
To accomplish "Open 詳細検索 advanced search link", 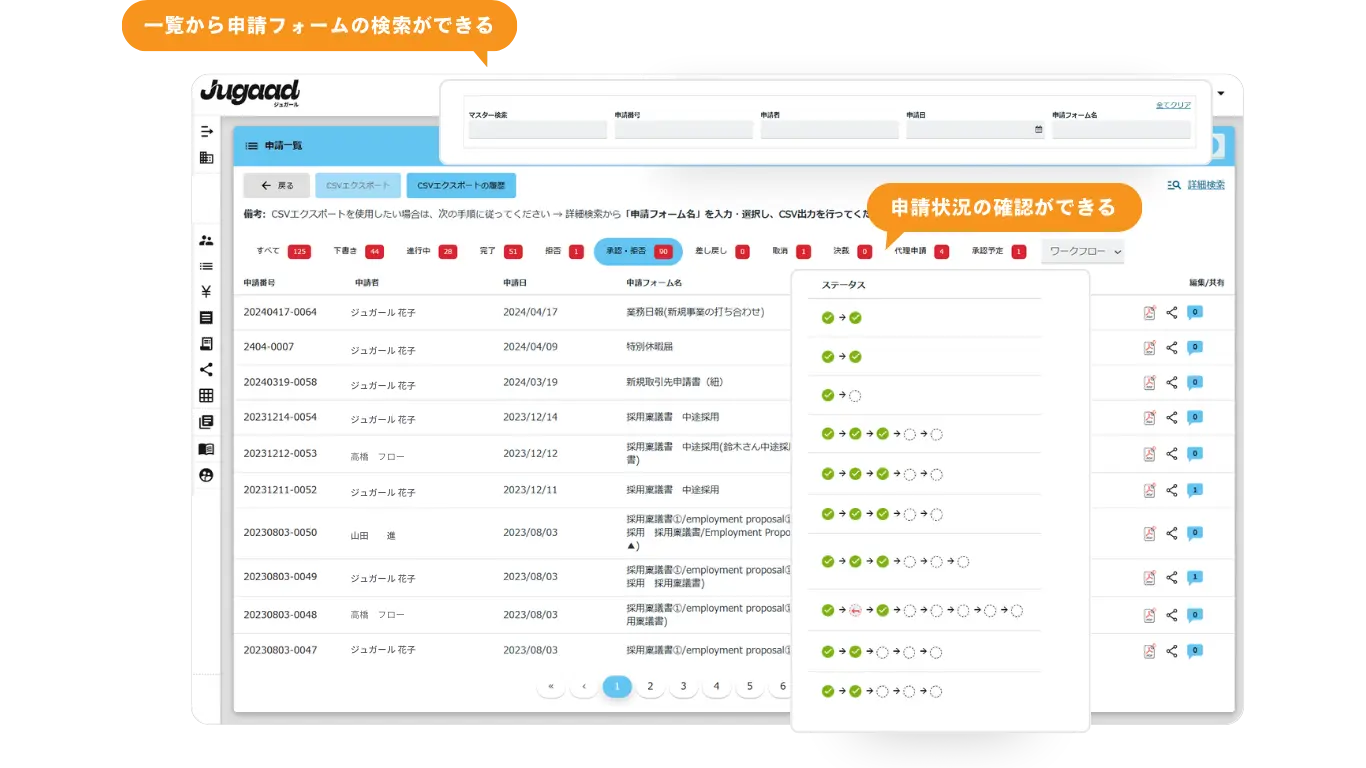I will coord(1196,185).
